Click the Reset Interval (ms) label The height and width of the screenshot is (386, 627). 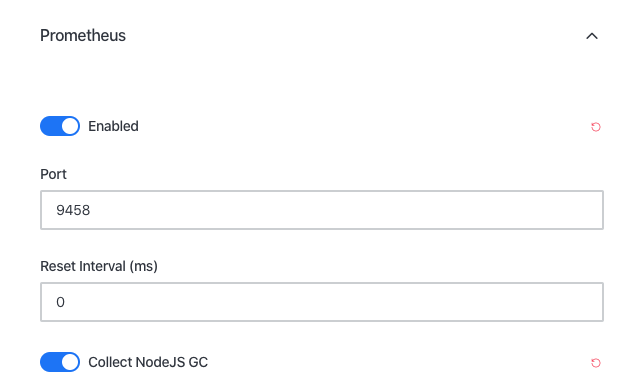tap(99, 266)
